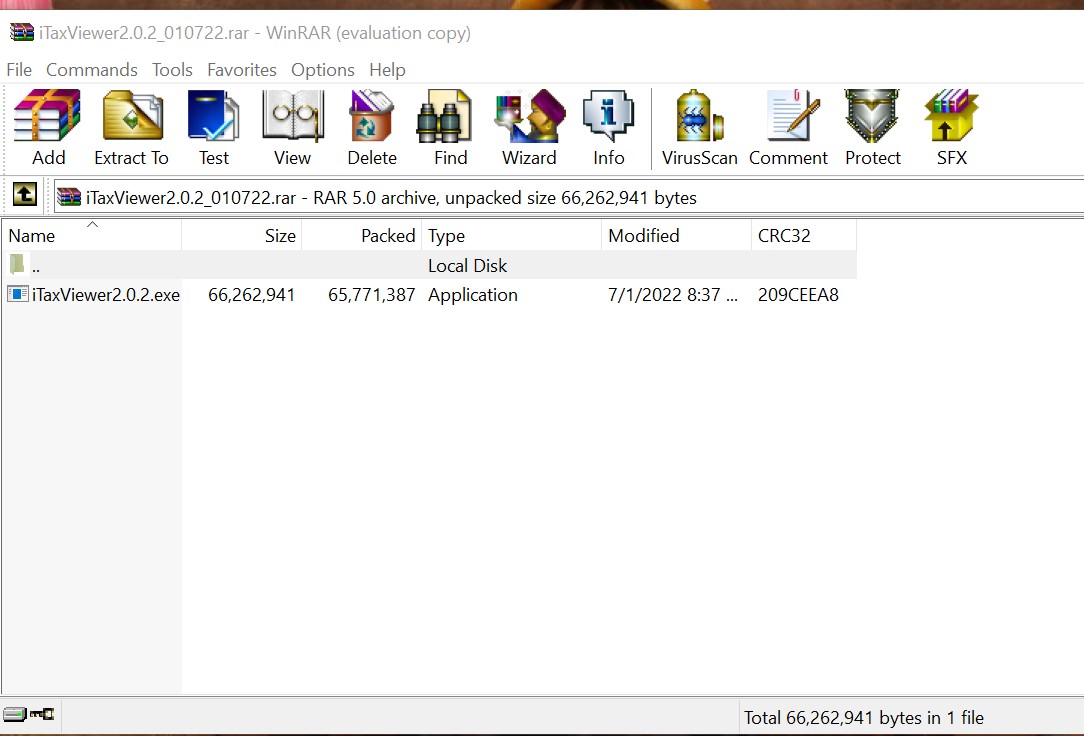This screenshot has width=1084, height=736.
Task: Click the Application type cell
Action: [473, 295]
